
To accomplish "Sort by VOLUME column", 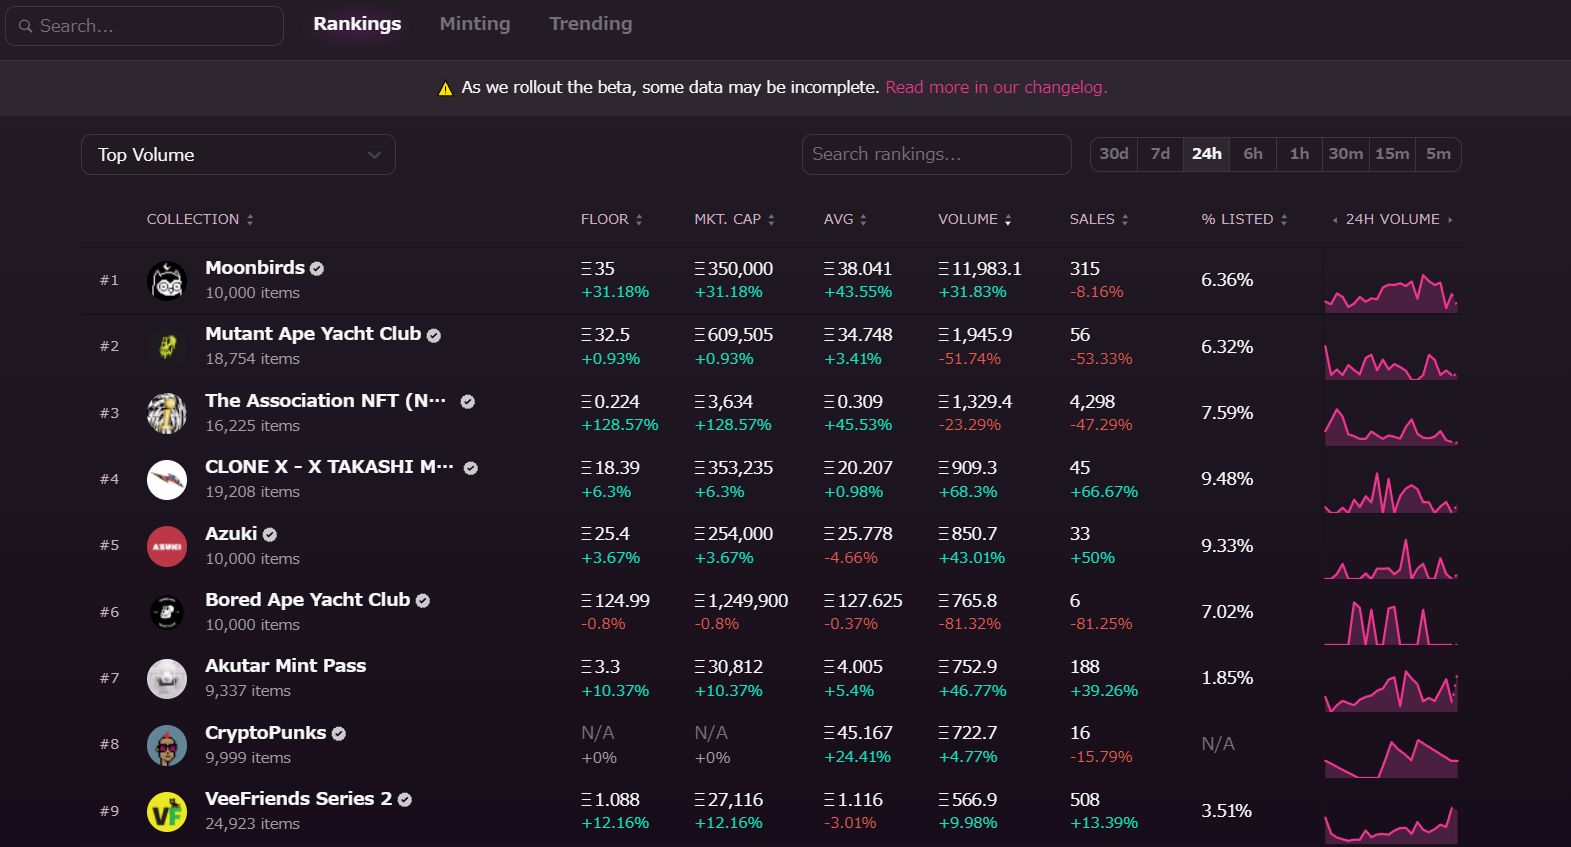I will click(975, 219).
